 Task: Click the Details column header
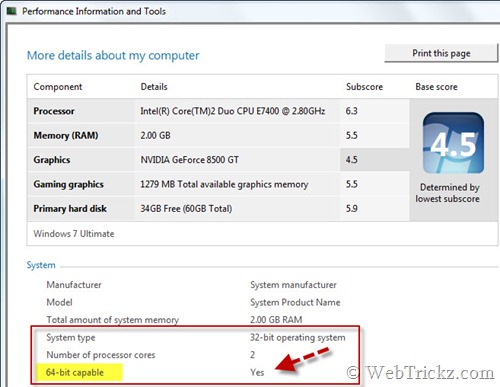tap(154, 87)
